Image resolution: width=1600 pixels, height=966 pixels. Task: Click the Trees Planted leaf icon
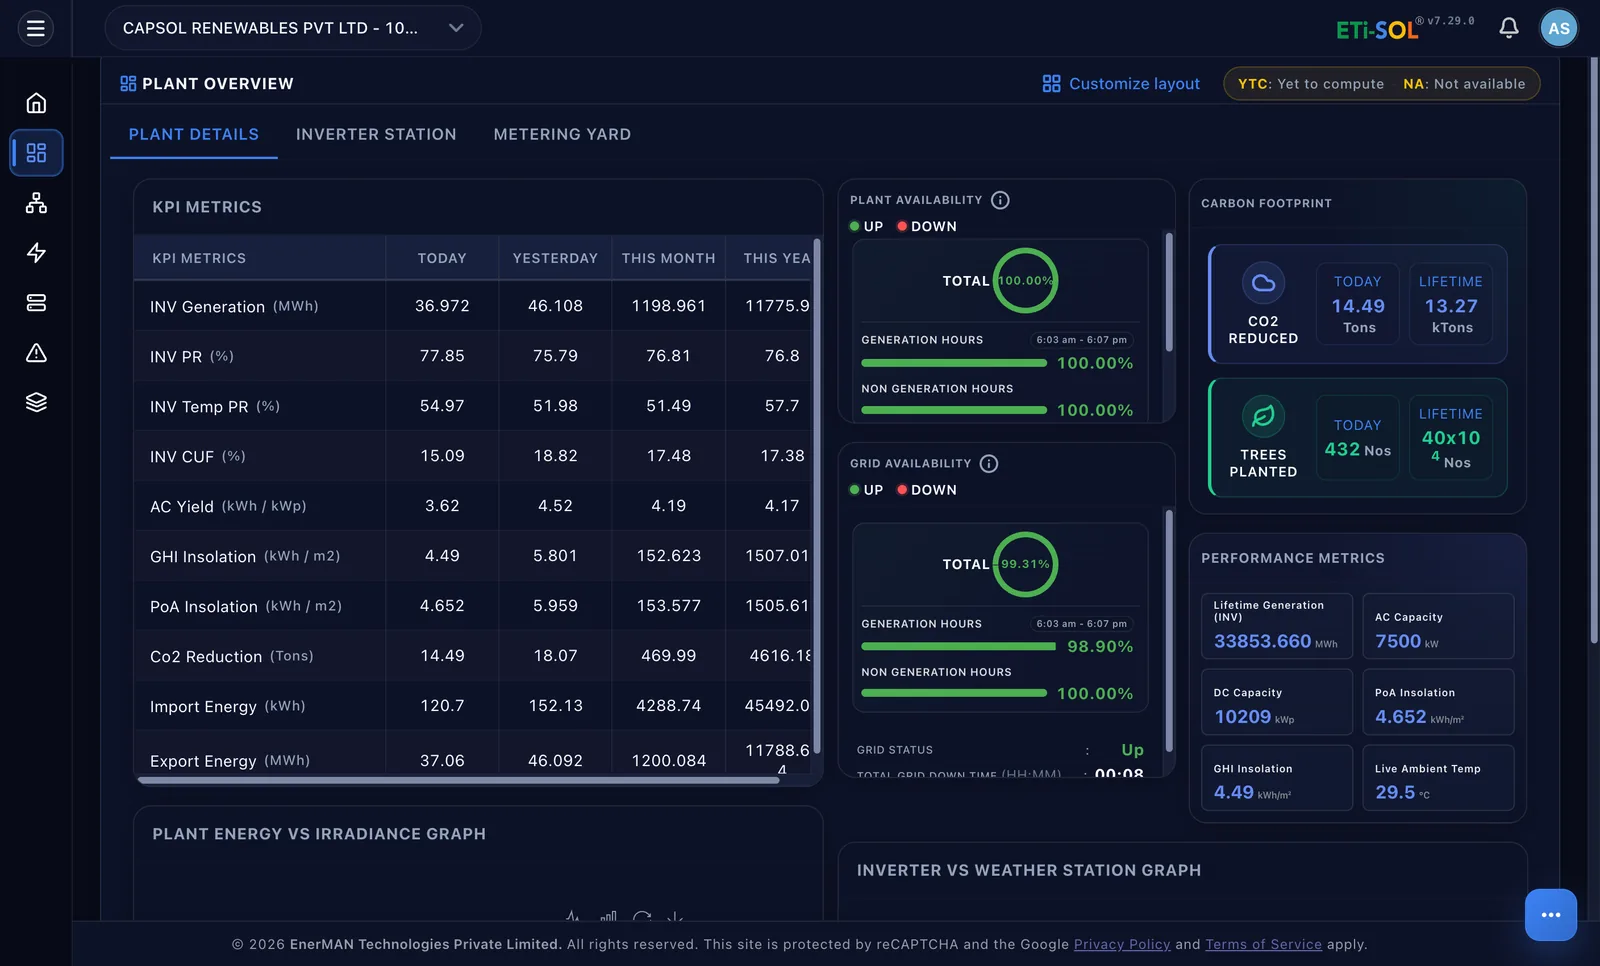click(1263, 416)
